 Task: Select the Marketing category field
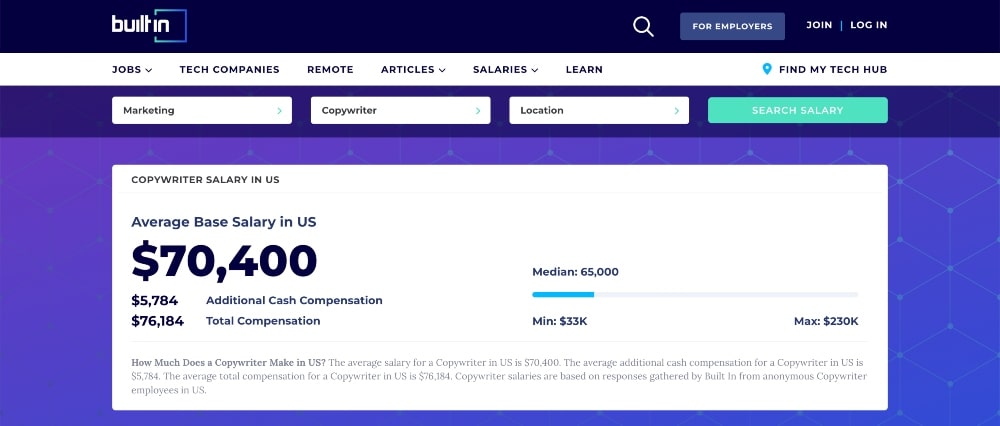tap(195, 111)
